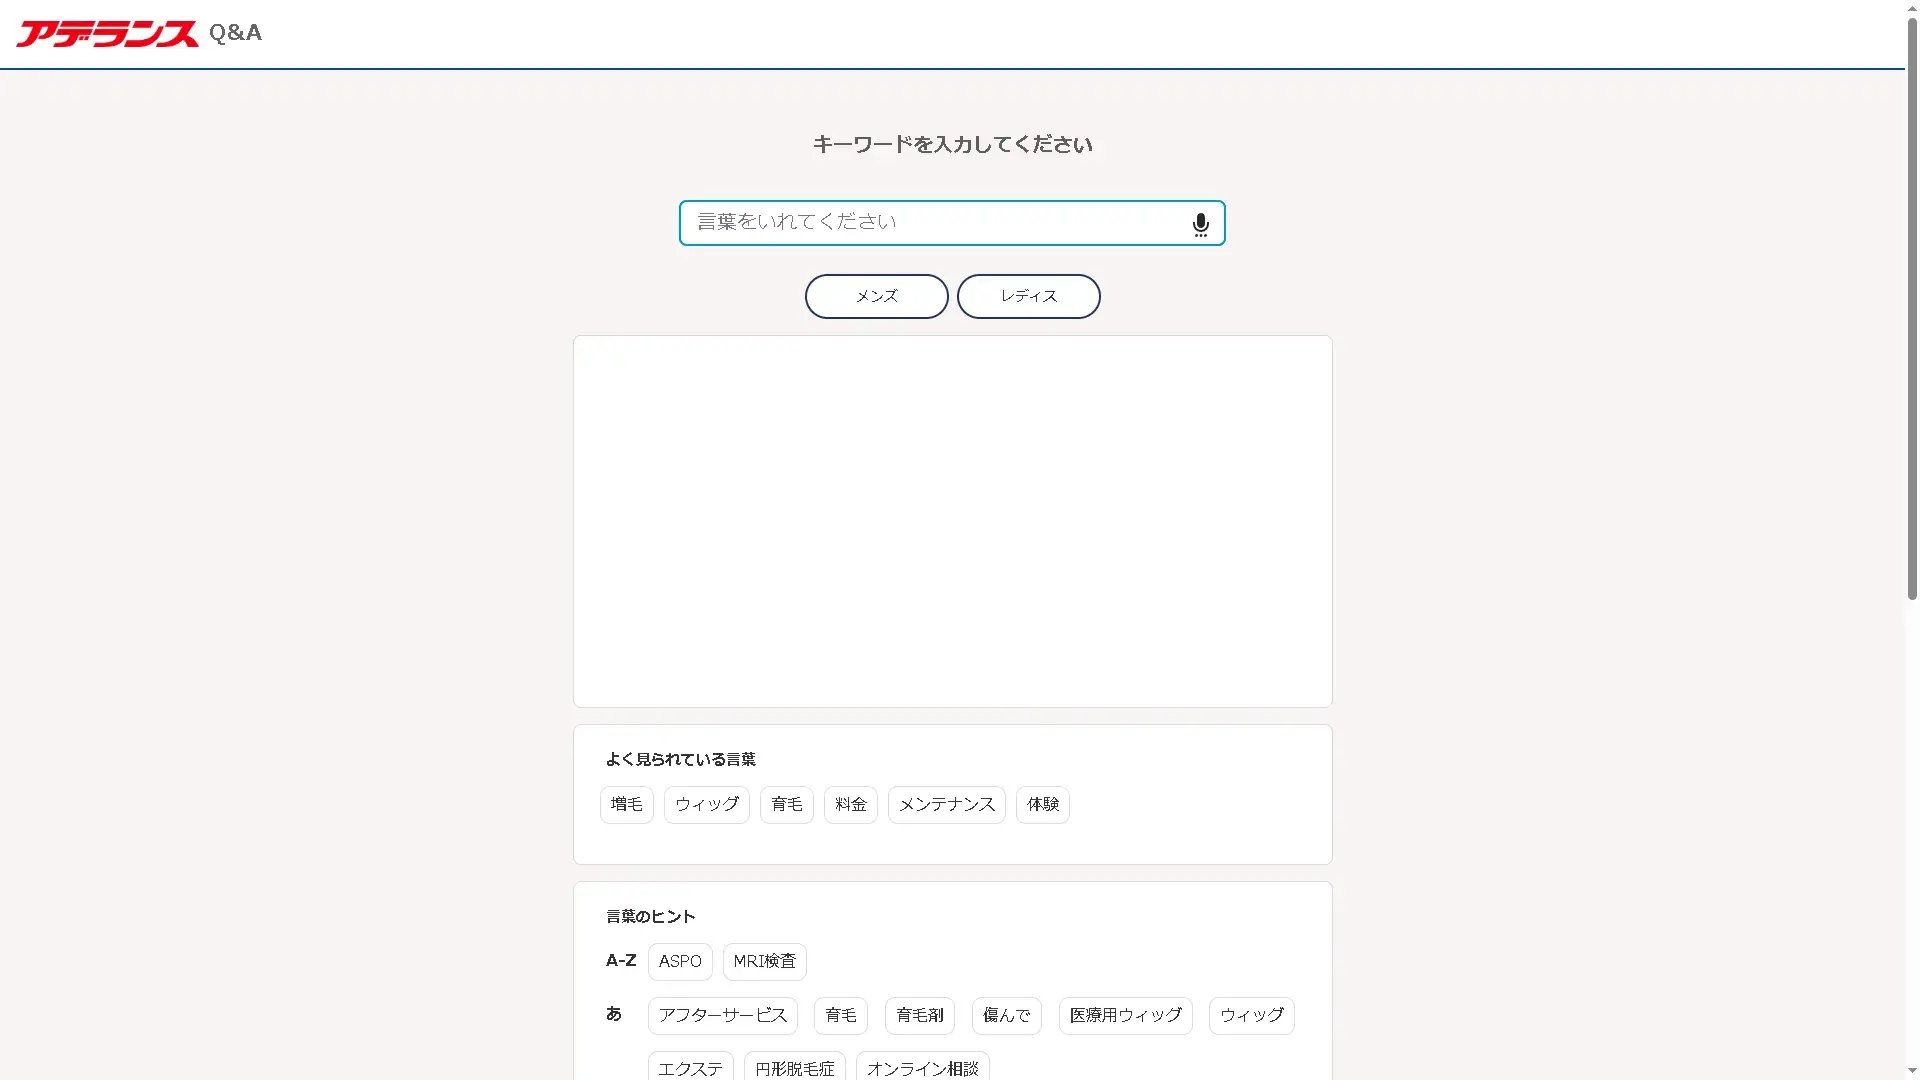Select the レディス button
Image resolution: width=1920 pixels, height=1080 pixels.
pos(1028,296)
